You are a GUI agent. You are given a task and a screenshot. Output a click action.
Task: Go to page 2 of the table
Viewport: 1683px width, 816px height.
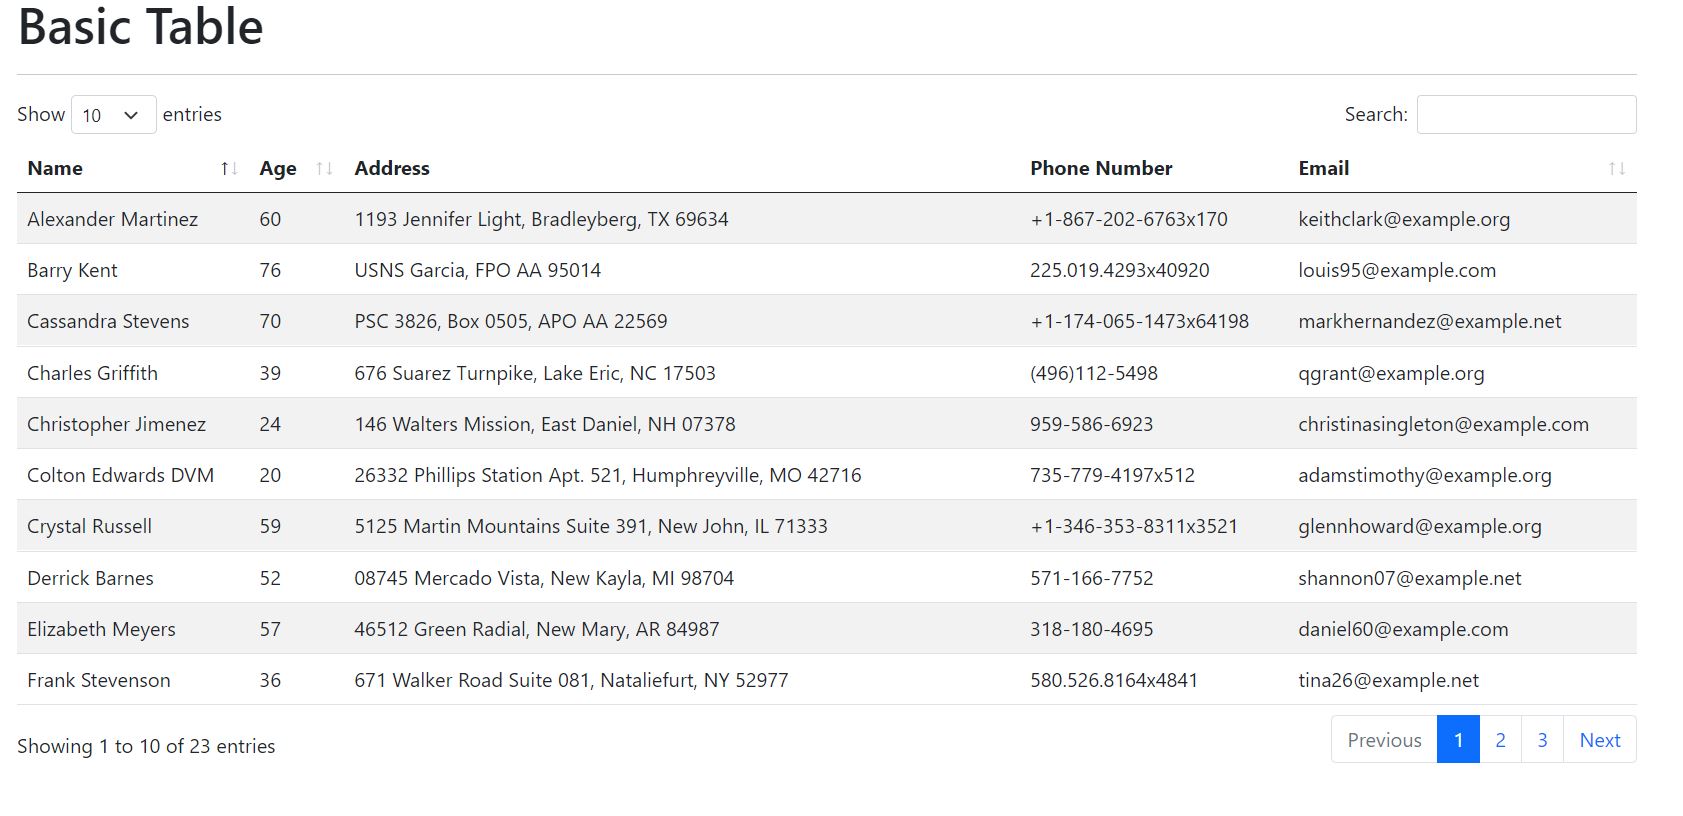[1500, 740]
